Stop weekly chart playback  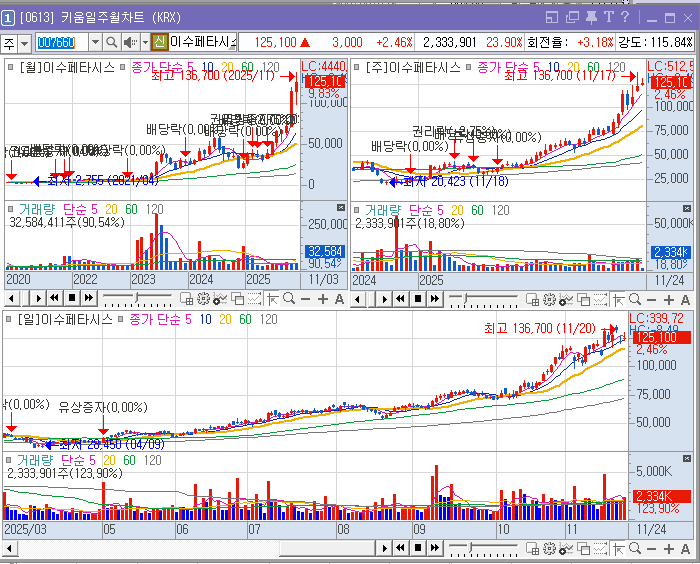[x=418, y=299]
